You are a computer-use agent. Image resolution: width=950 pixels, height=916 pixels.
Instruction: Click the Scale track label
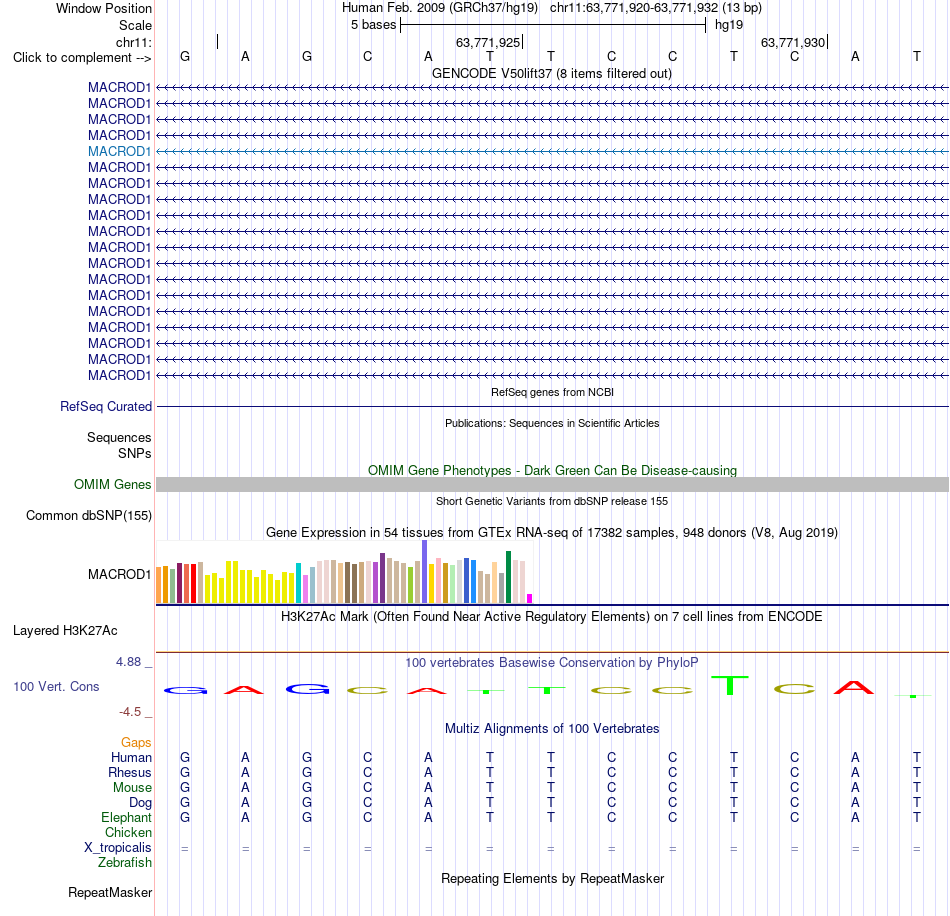(135, 25)
